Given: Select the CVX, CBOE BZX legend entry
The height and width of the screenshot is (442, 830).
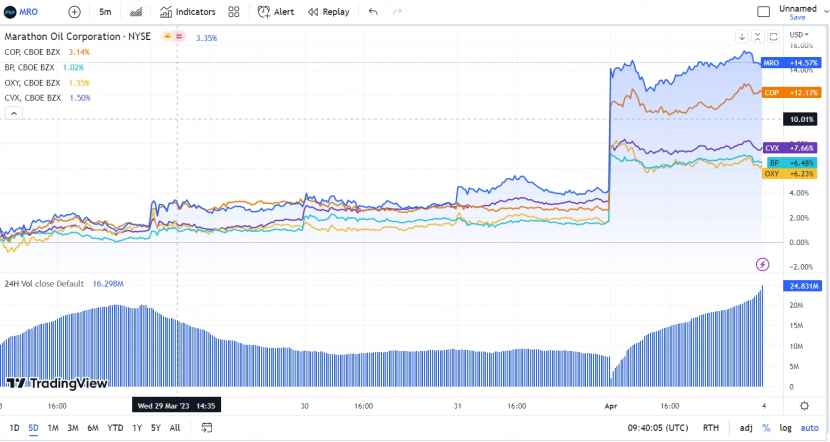Looking at the screenshot, I should [33, 98].
